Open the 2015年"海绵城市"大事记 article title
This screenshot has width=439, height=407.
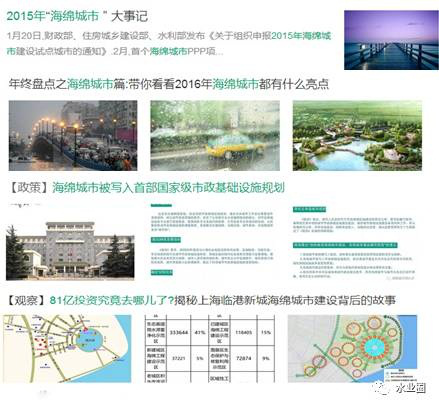click(77, 16)
